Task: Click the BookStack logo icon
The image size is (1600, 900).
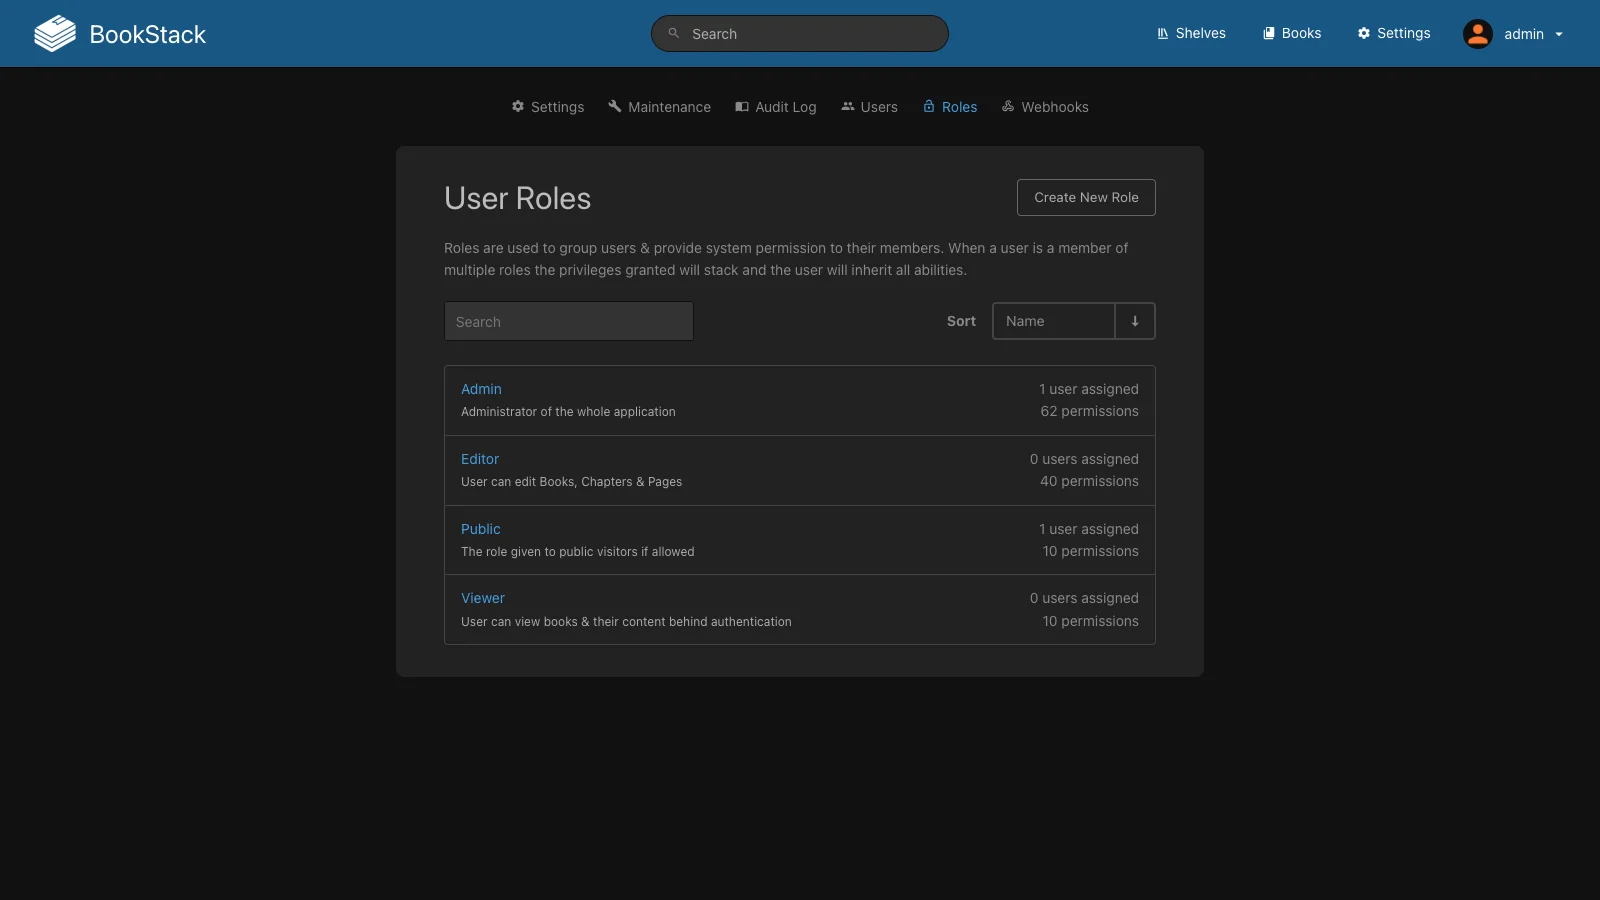Action: (x=55, y=34)
